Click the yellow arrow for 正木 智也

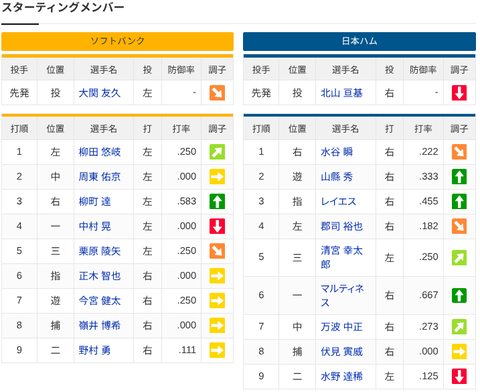coord(217,276)
